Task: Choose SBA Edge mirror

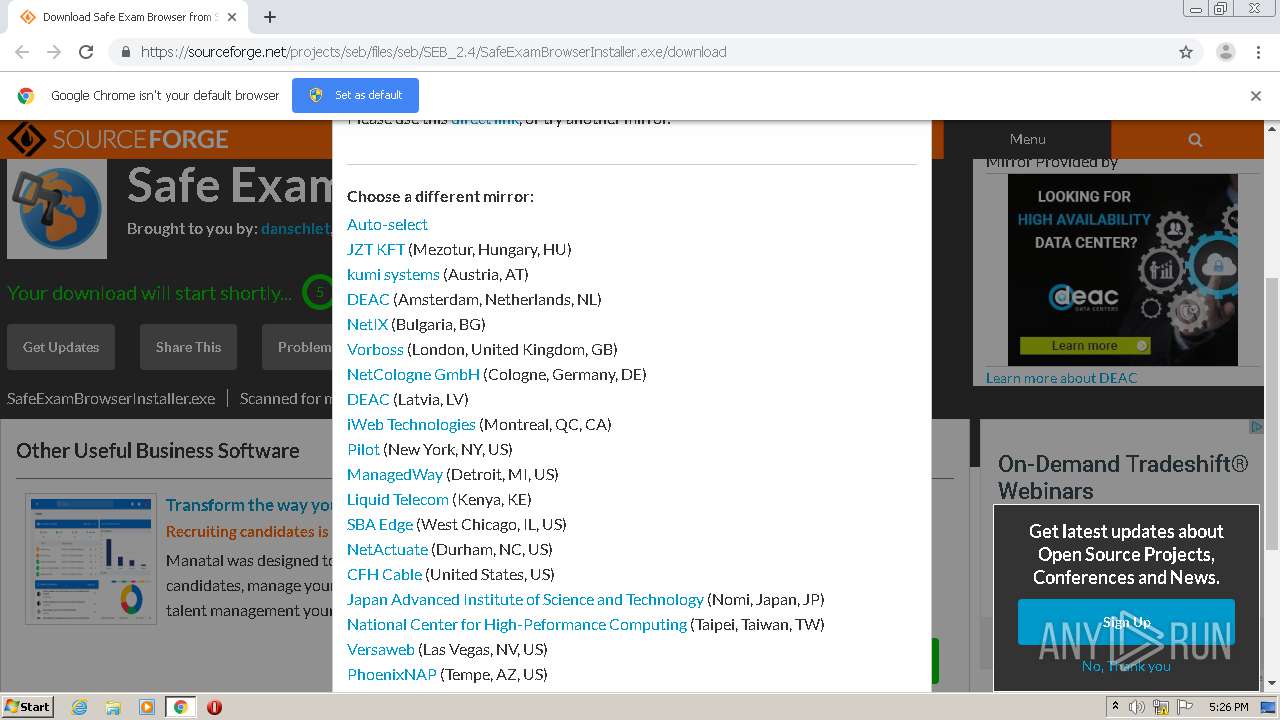Action: coord(380,524)
